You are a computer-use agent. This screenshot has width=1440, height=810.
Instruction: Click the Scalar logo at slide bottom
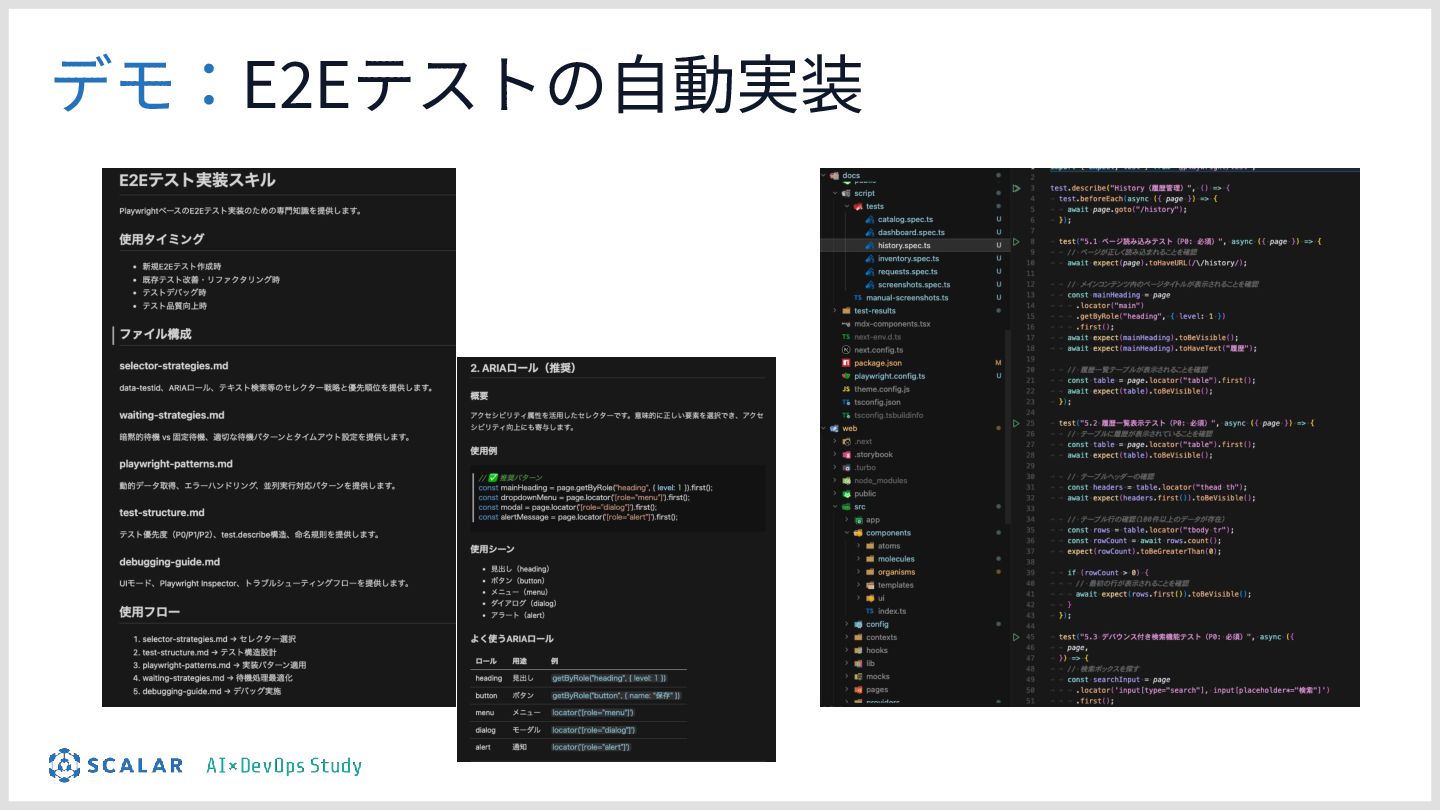(x=116, y=765)
